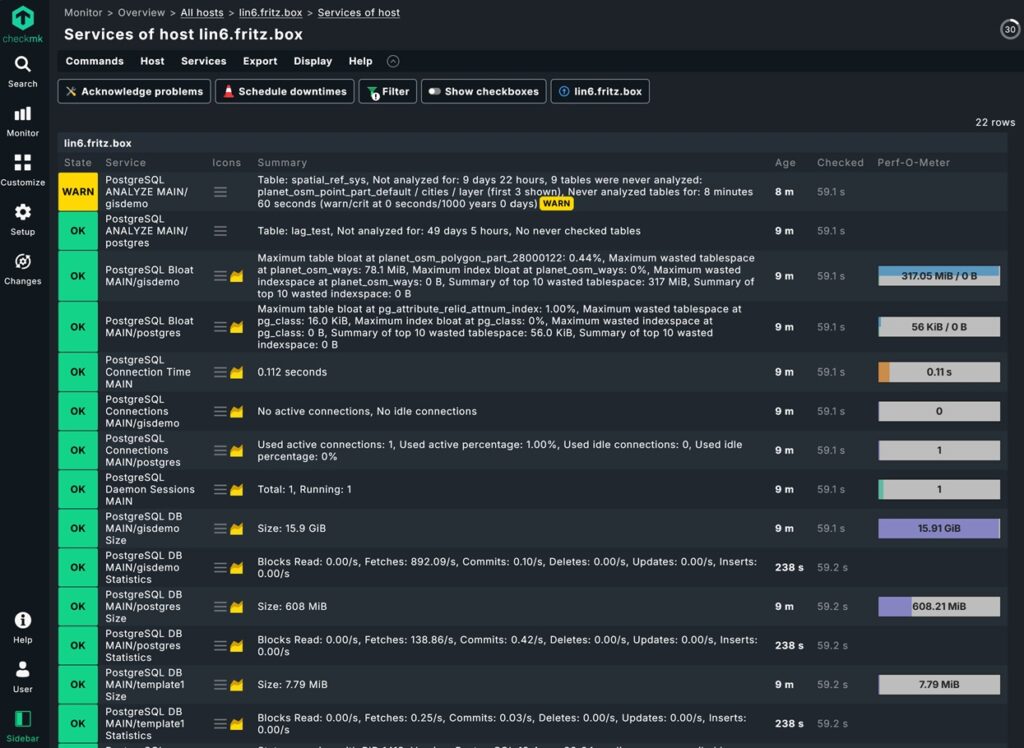Open action menu for PostgreSQL ANALYZE MAIN/gisdemo
Screen dimensions: 1024x748
221,192
